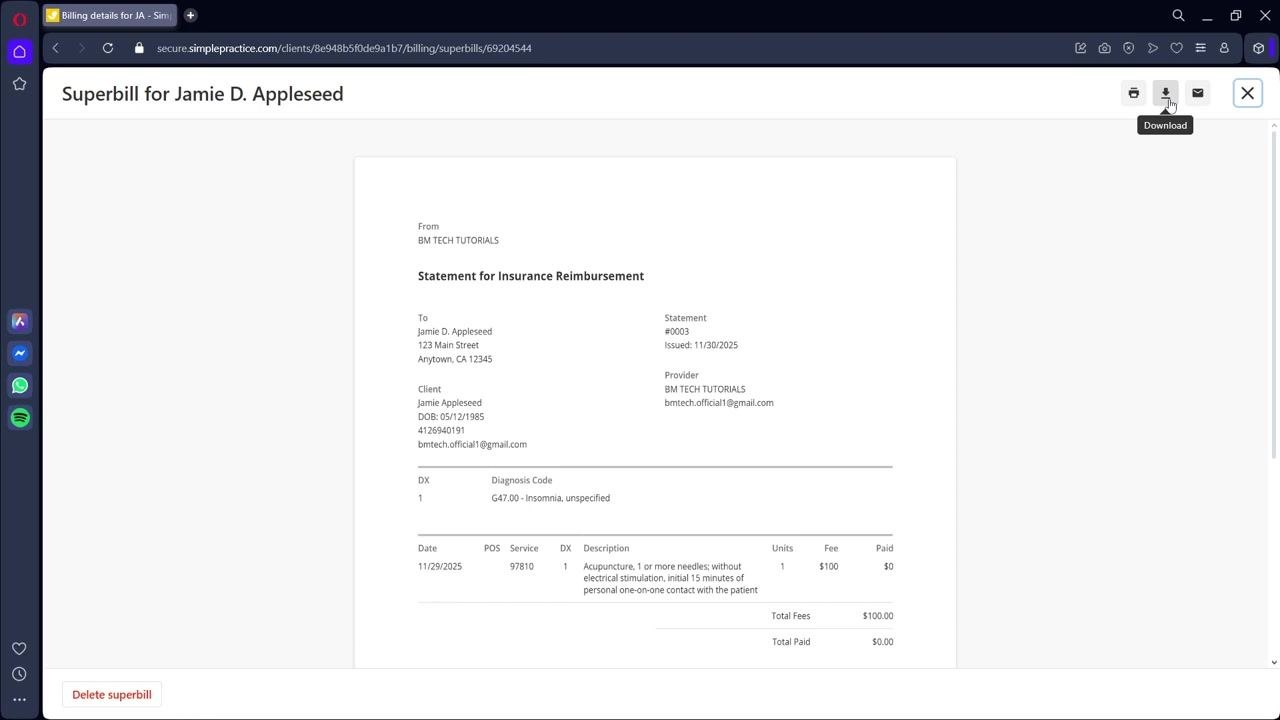The width and height of the screenshot is (1280, 720).
Task: Open the profile account icon
Action: click(1224, 48)
